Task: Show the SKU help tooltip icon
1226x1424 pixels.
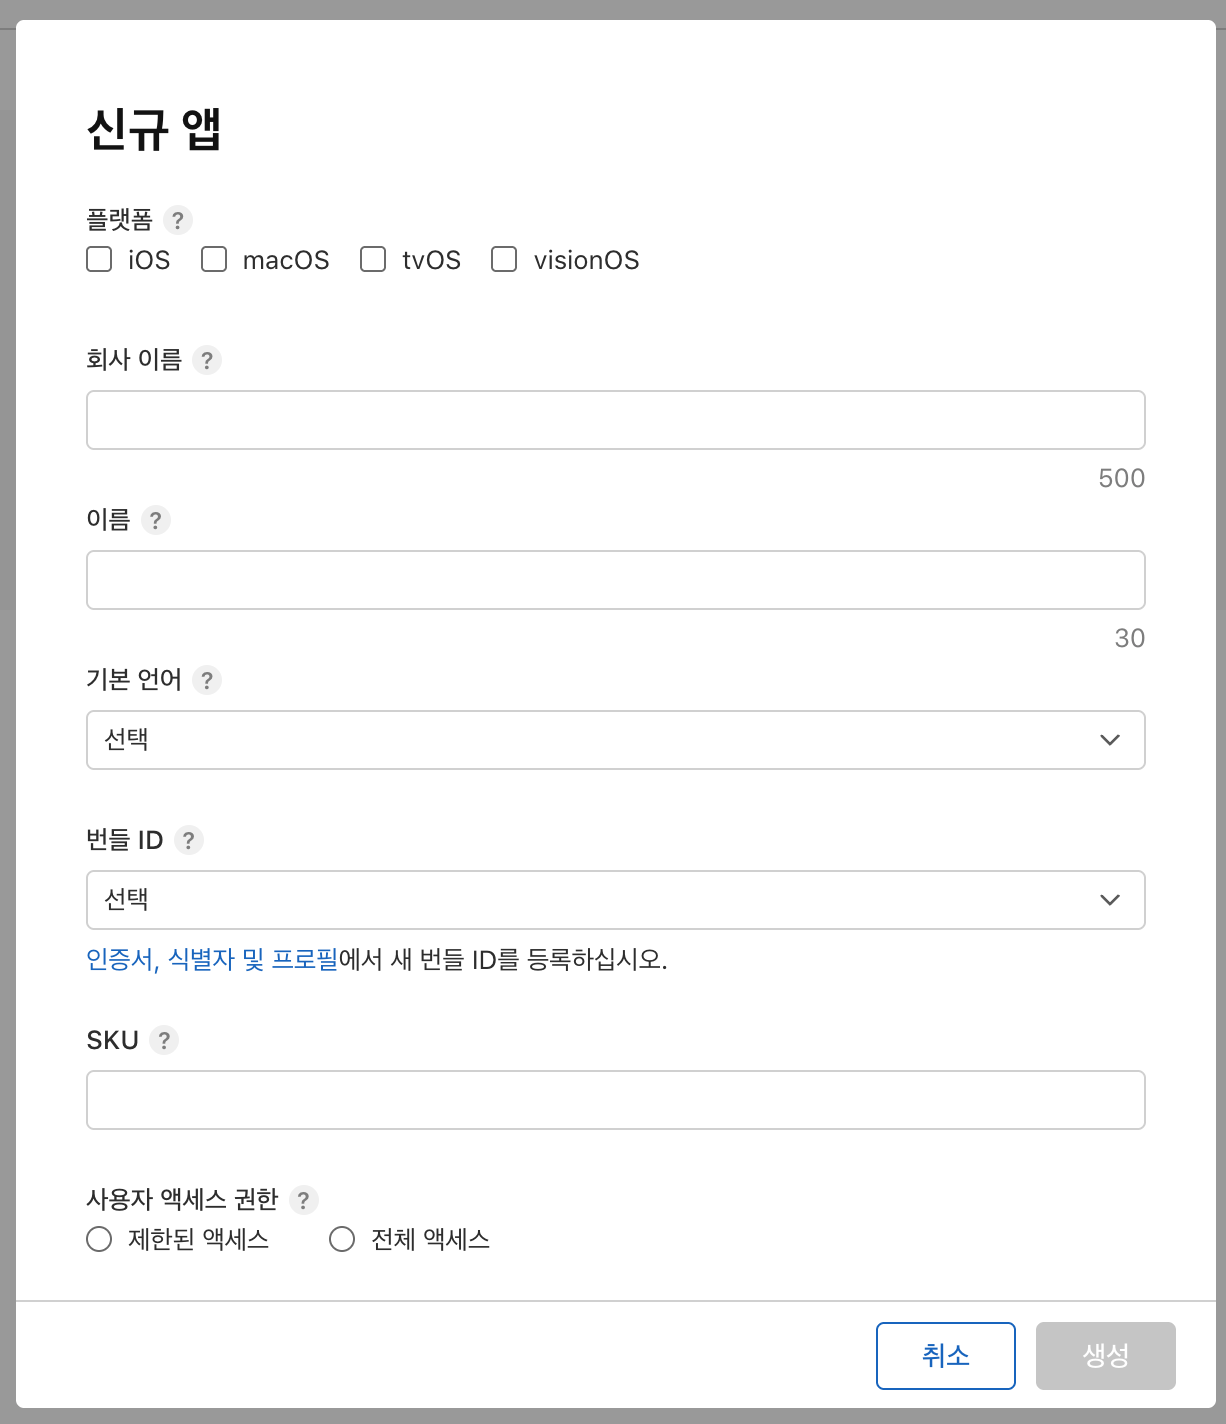Action: pyautogui.click(x=164, y=1040)
